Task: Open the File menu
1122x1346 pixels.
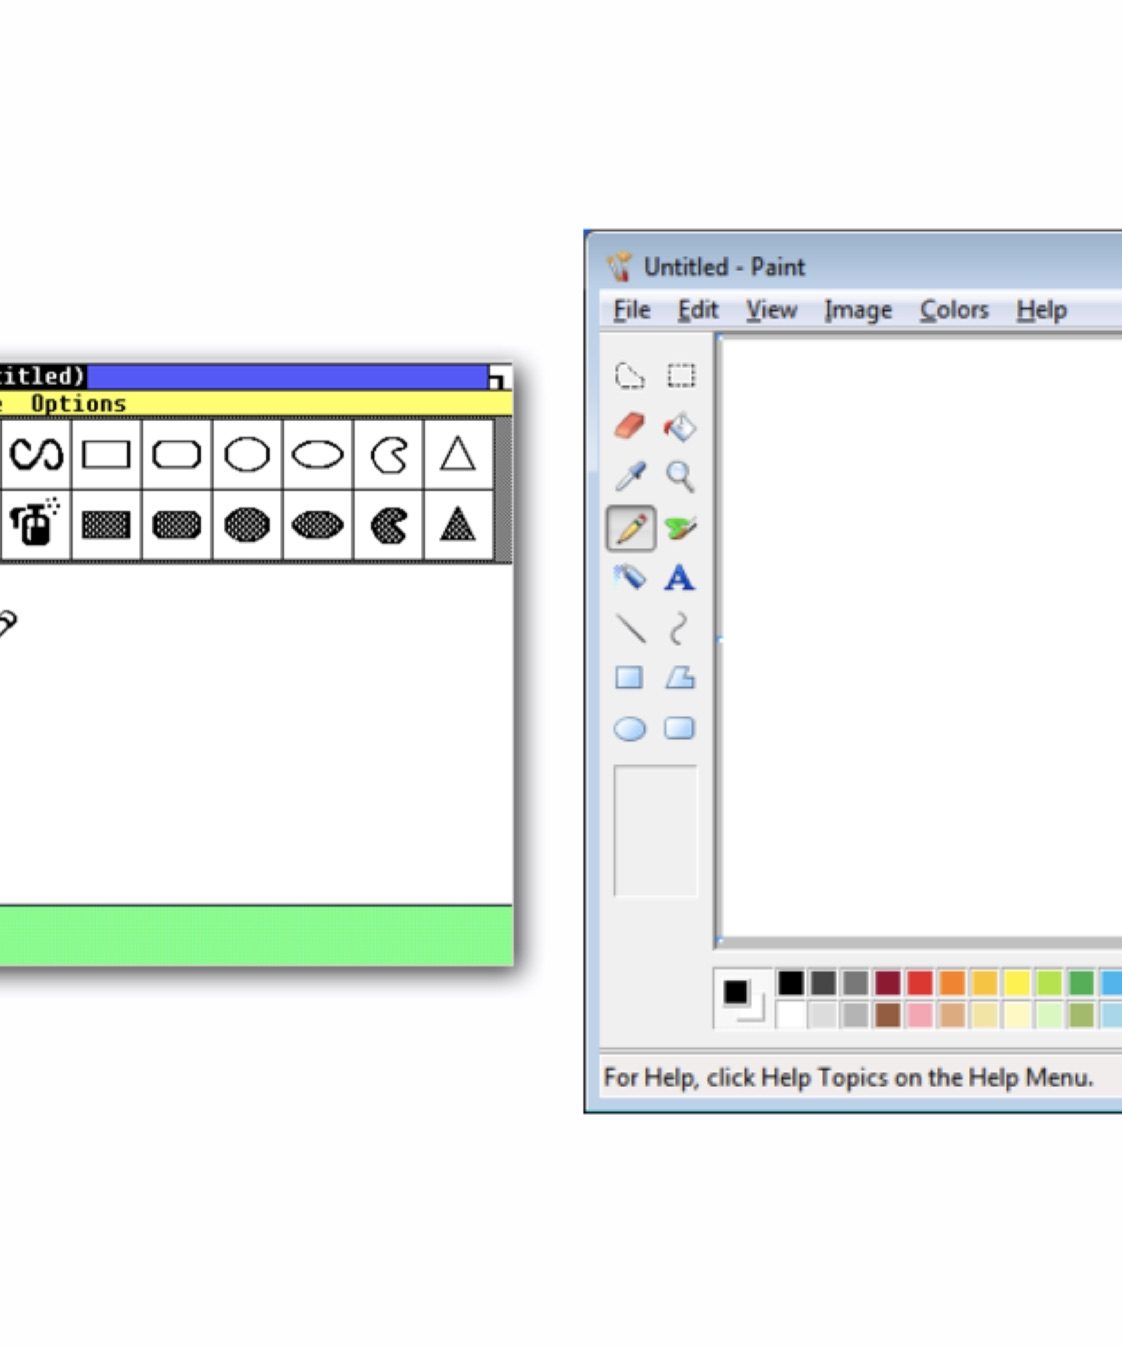Action: (631, 310)
